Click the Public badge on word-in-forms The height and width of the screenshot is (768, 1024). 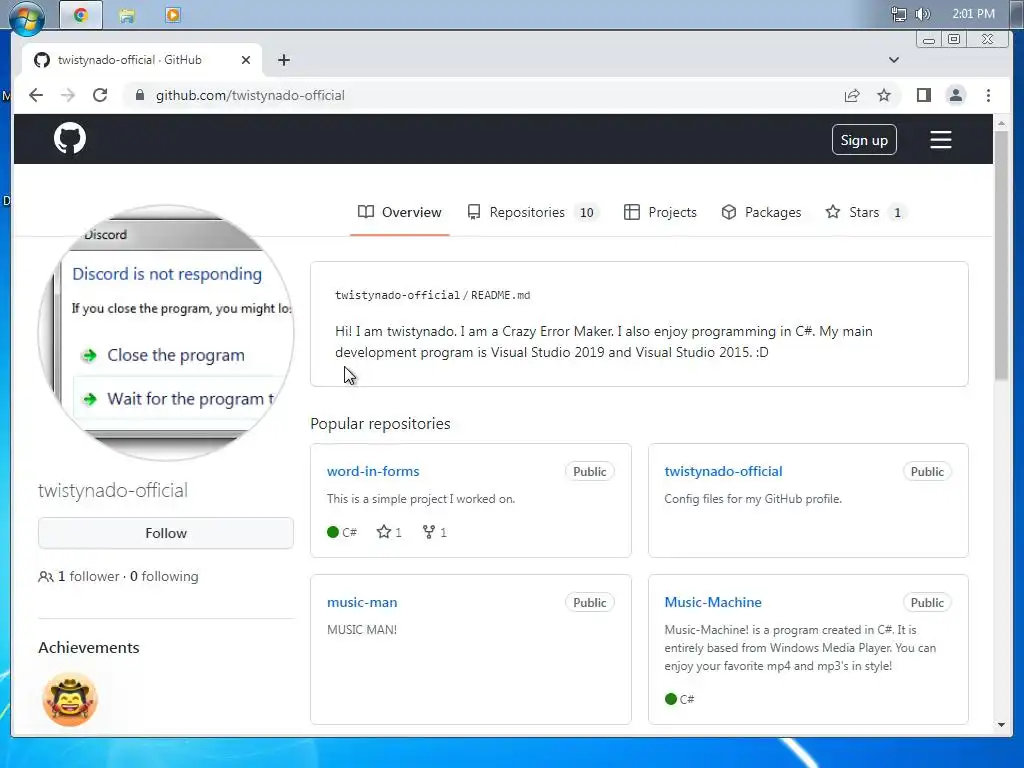coord(589,472)
